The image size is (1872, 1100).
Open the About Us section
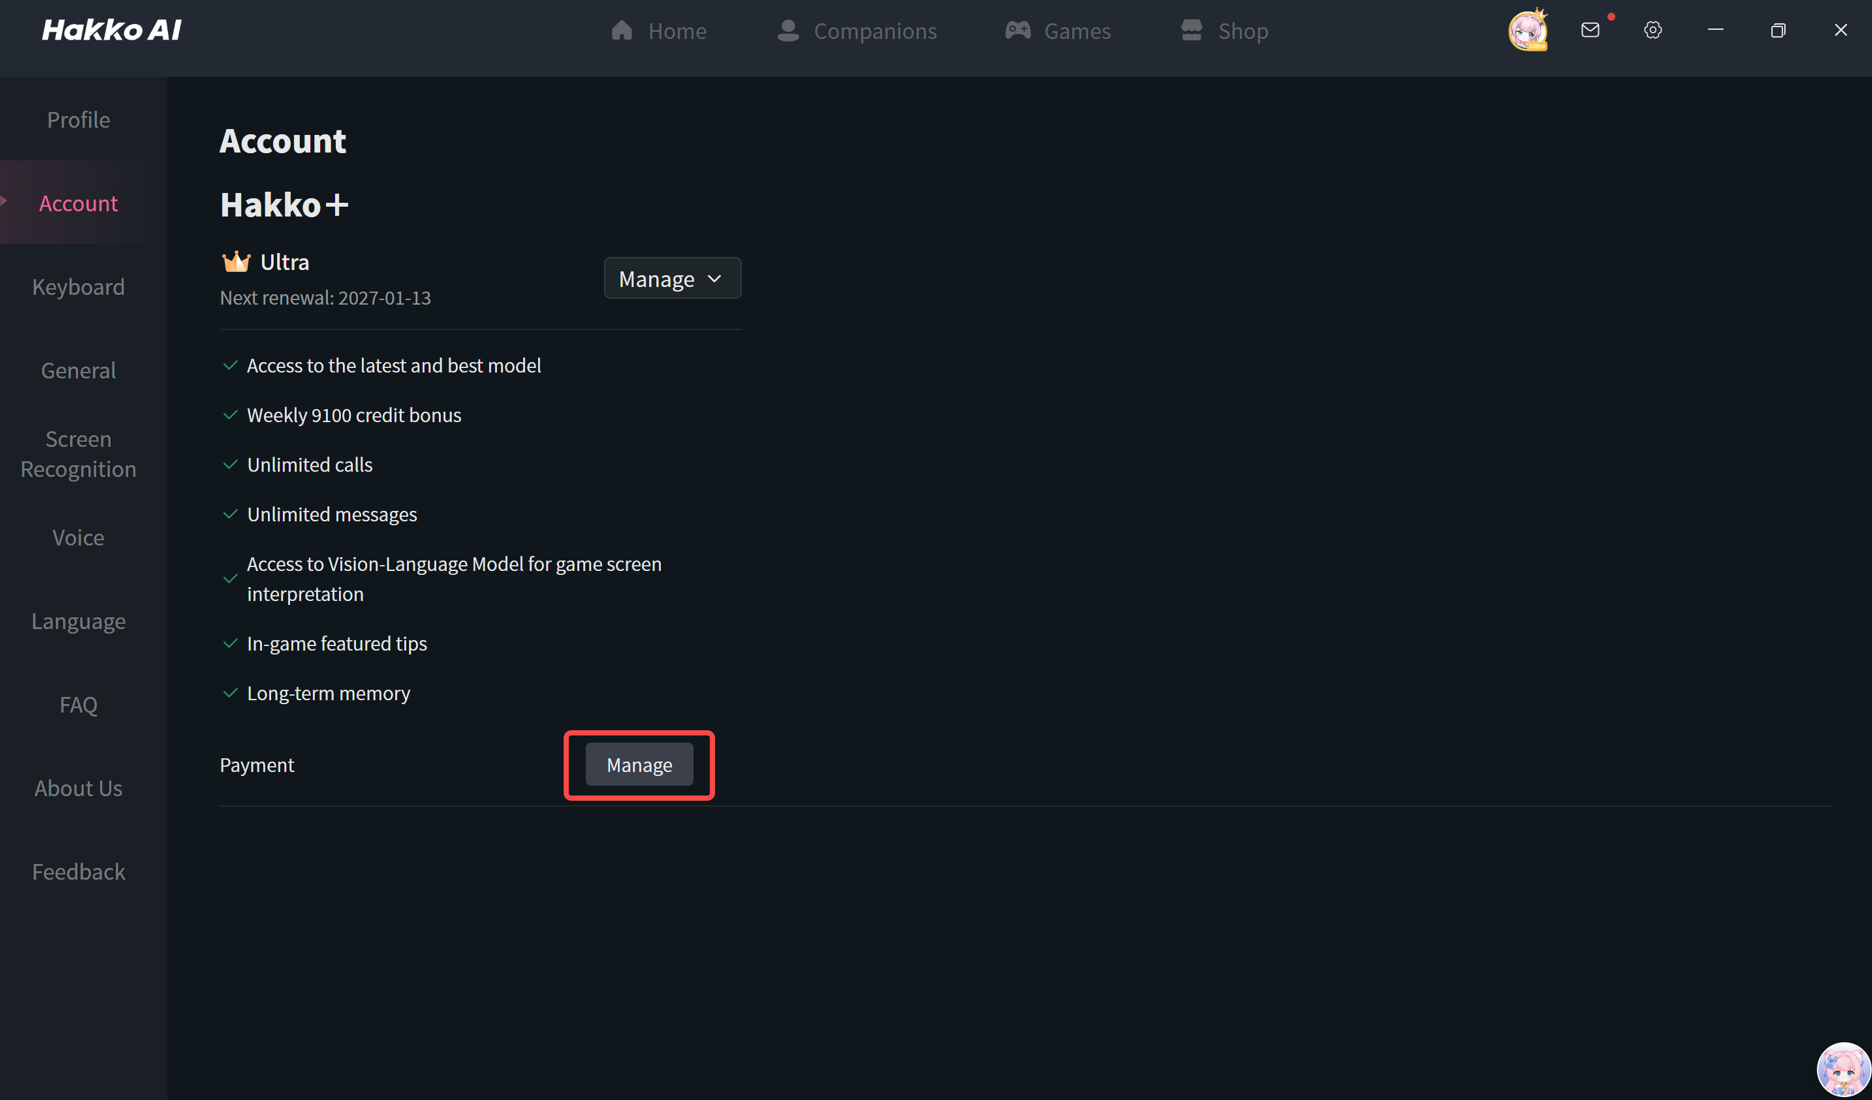point(78,788)
